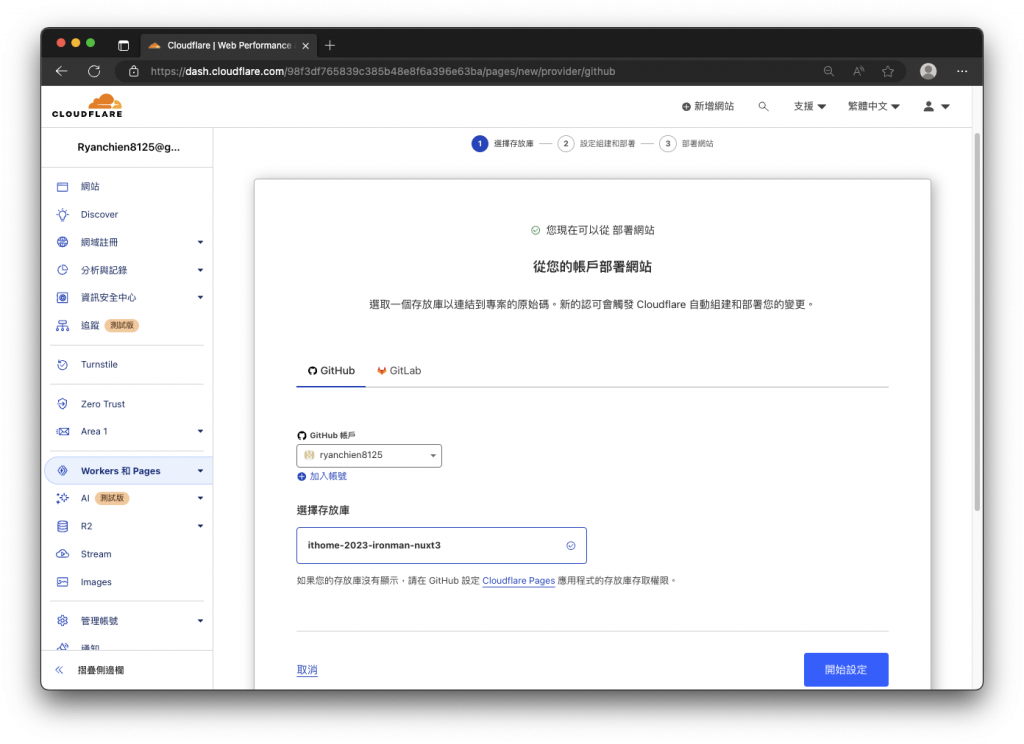Screen dimensions: 1024x744
Task: Click the Turnstile icon in sidebar
Action: click(x=63, y=364)
